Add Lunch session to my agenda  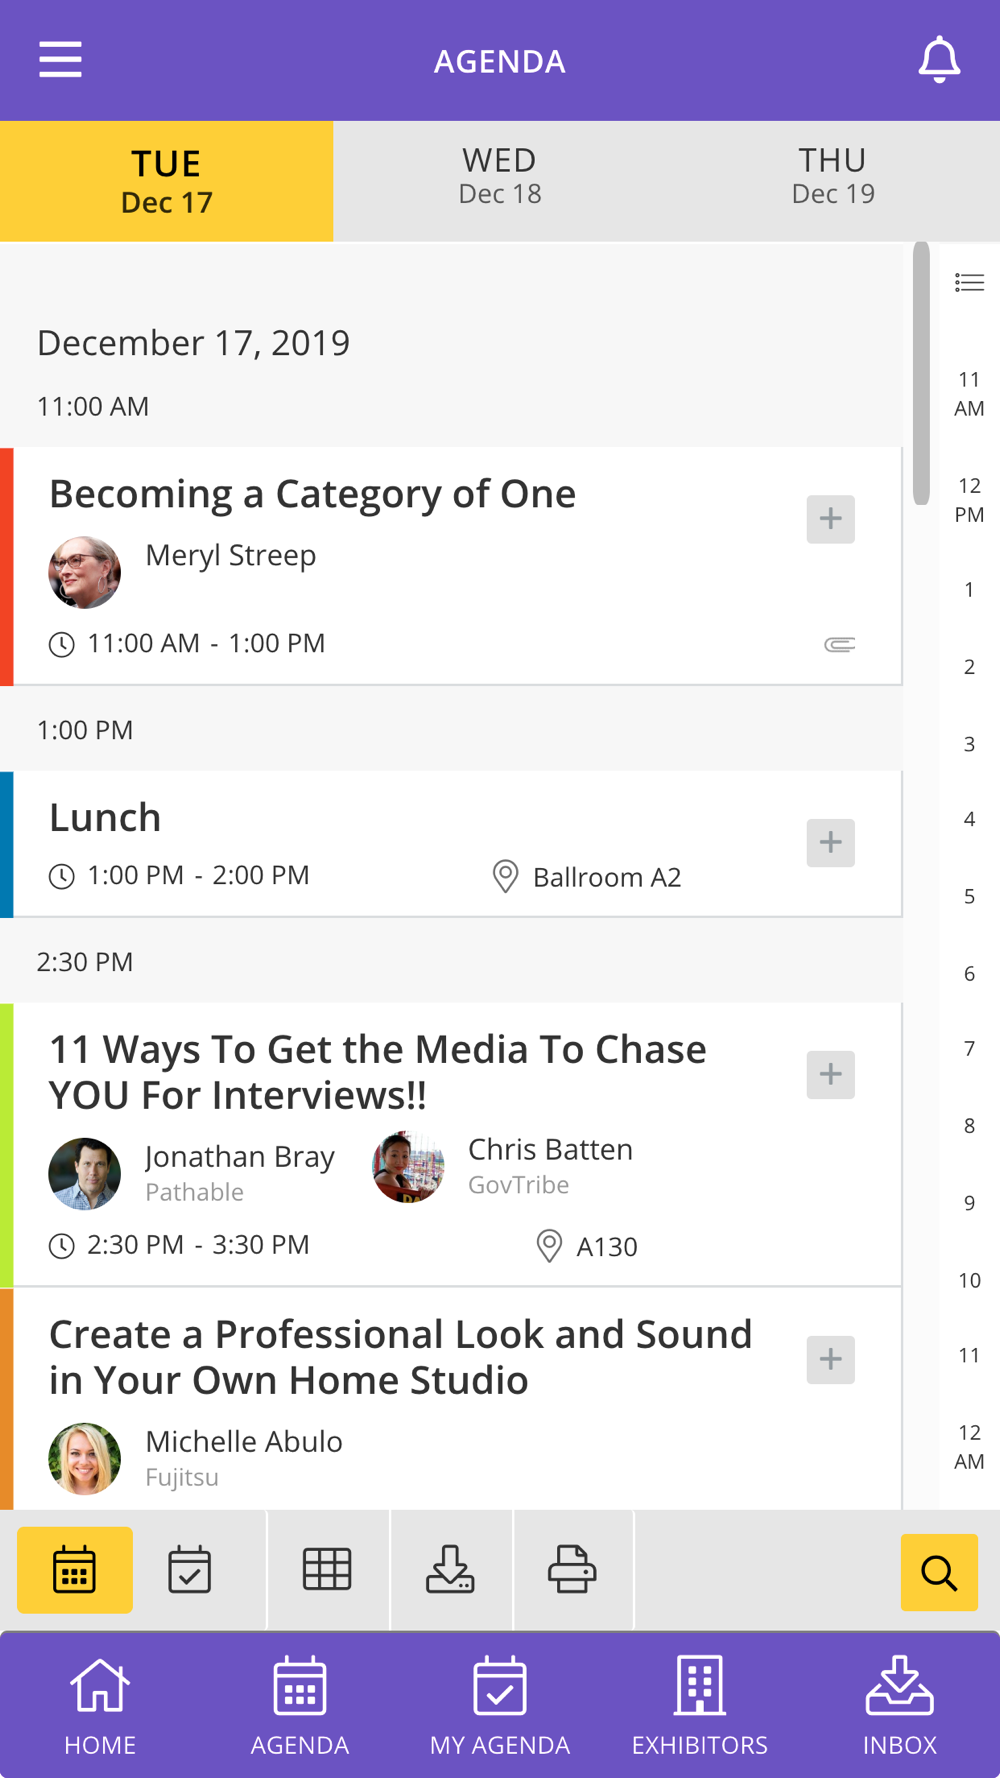coord(831,842)
